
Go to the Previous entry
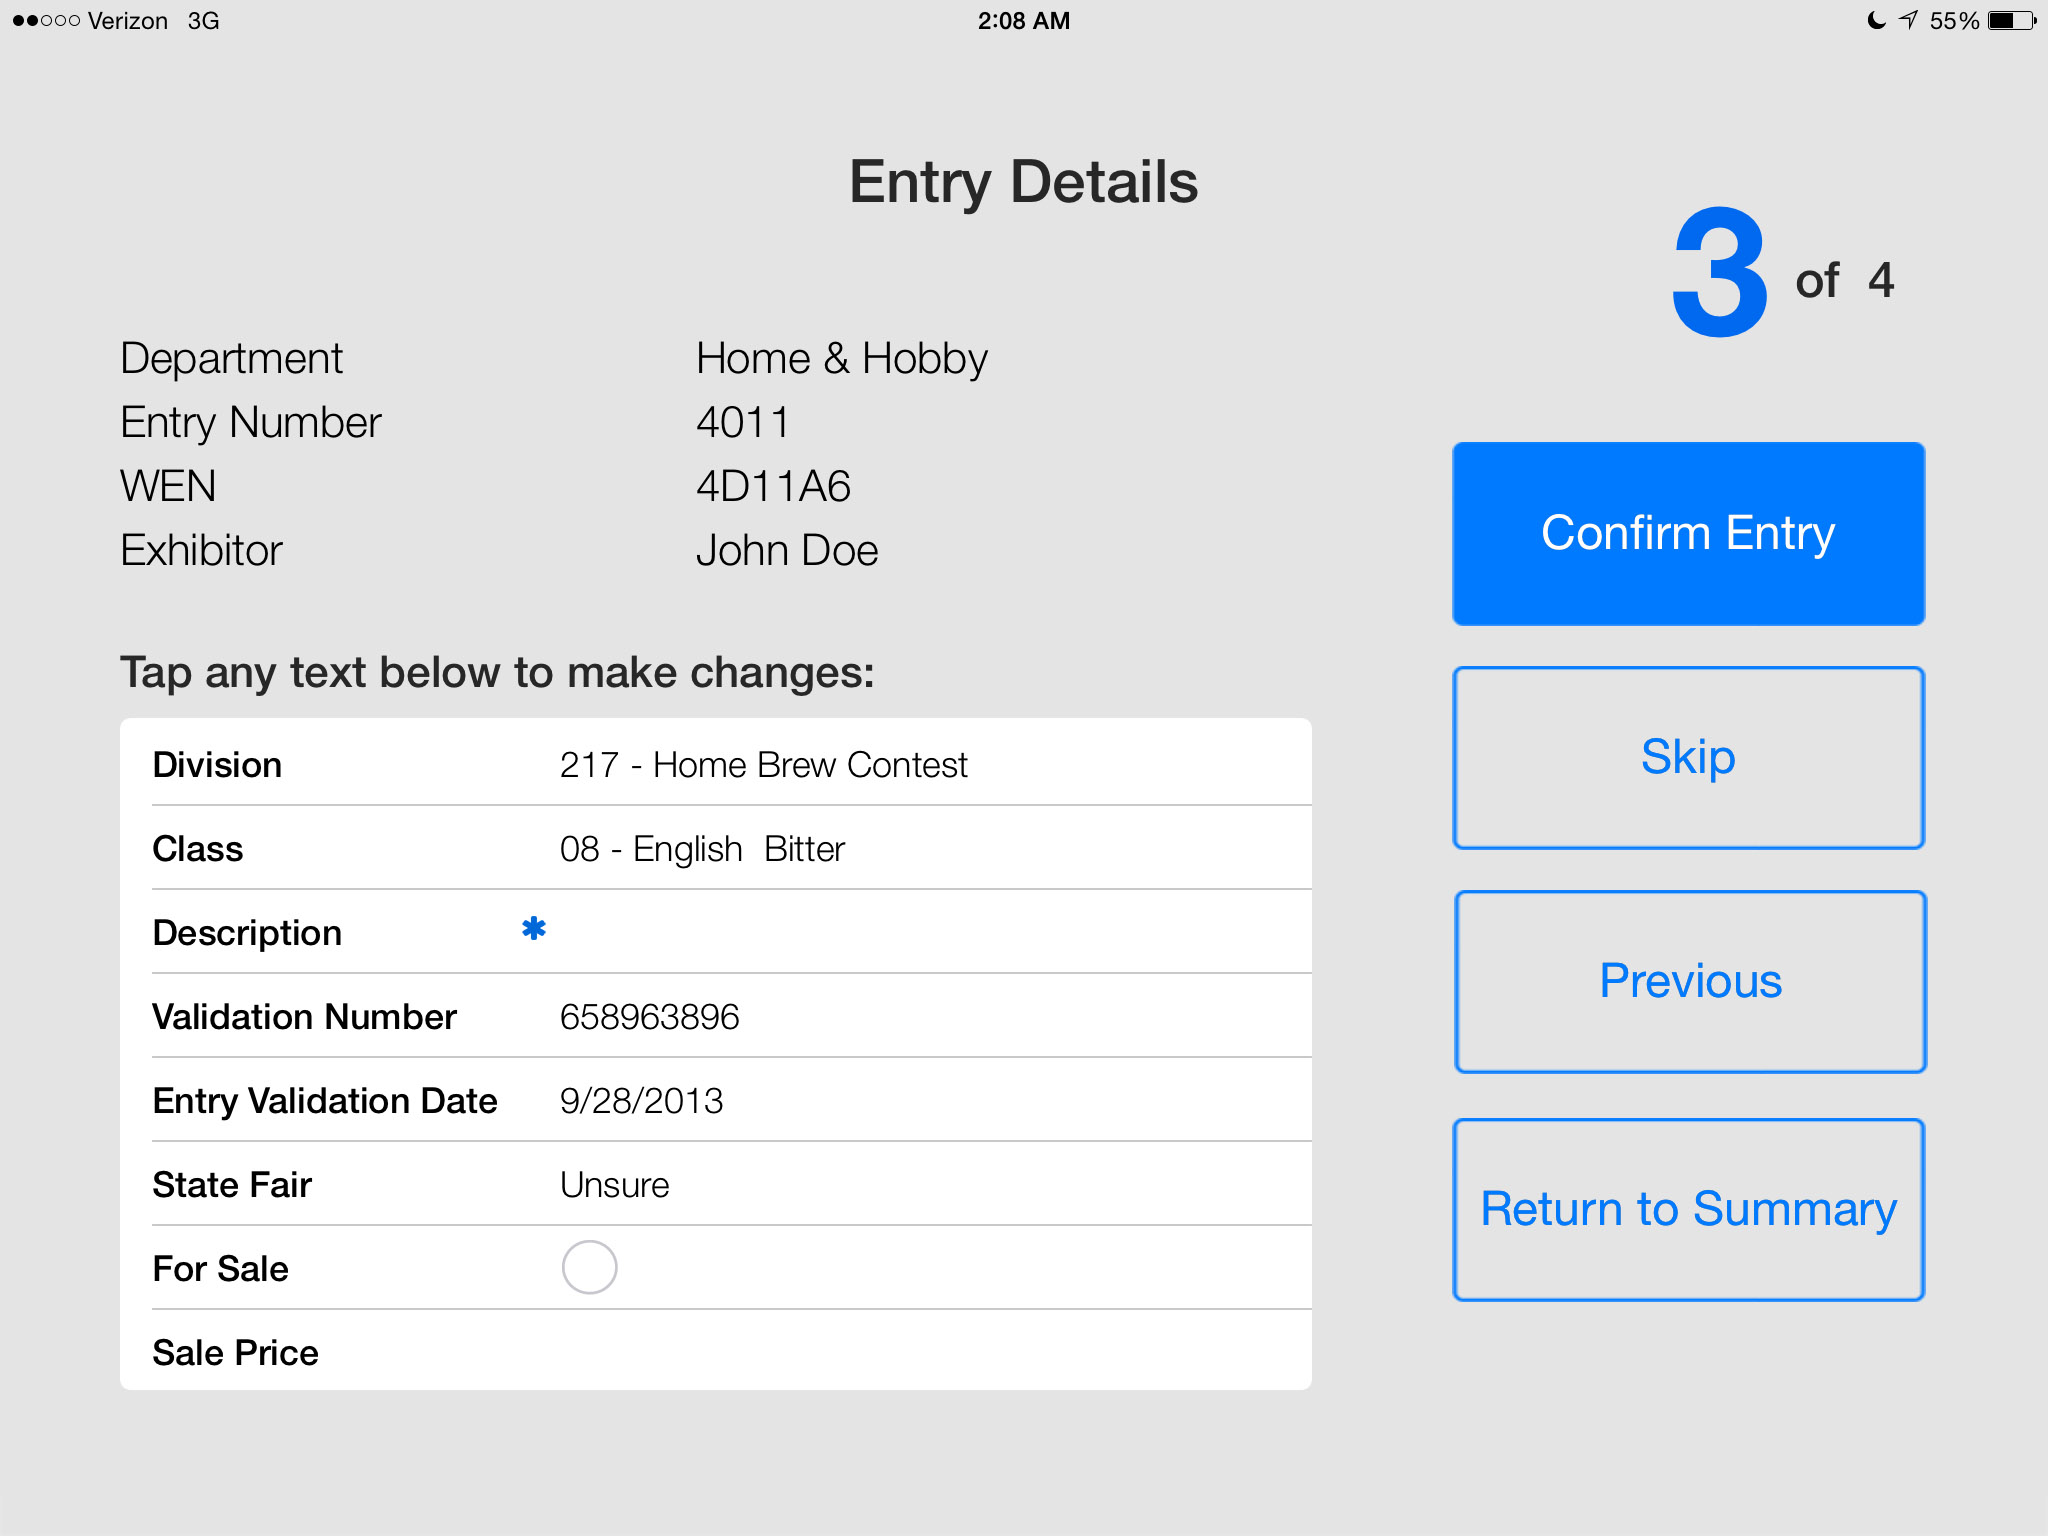tap(1690, 981)
